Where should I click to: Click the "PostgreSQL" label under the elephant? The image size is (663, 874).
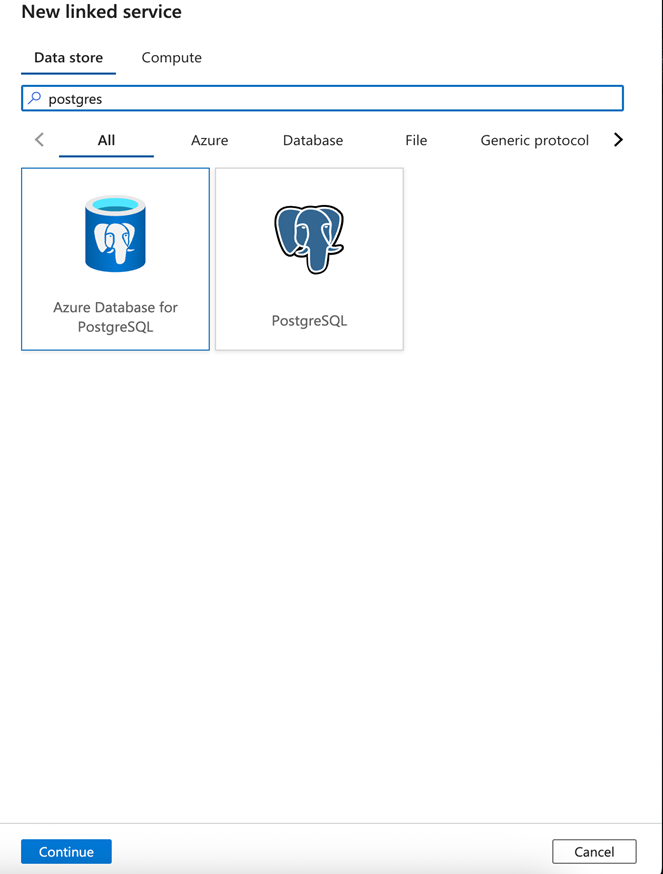pyautogui.click(x=309, y=321)
